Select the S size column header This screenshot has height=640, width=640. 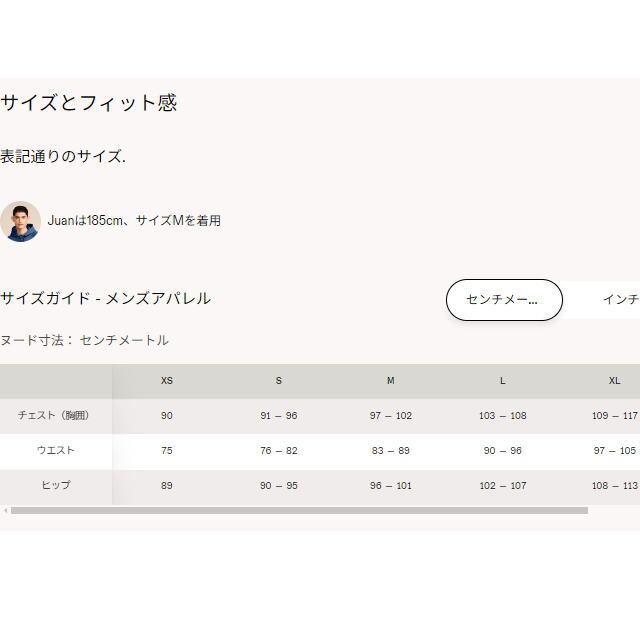coord(279,381)
